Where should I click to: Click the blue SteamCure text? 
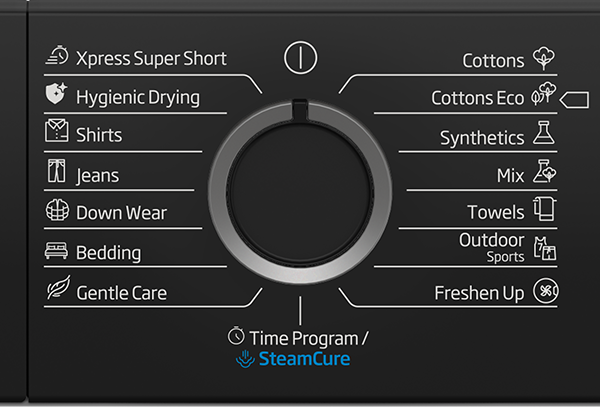(x=305, y=358)
